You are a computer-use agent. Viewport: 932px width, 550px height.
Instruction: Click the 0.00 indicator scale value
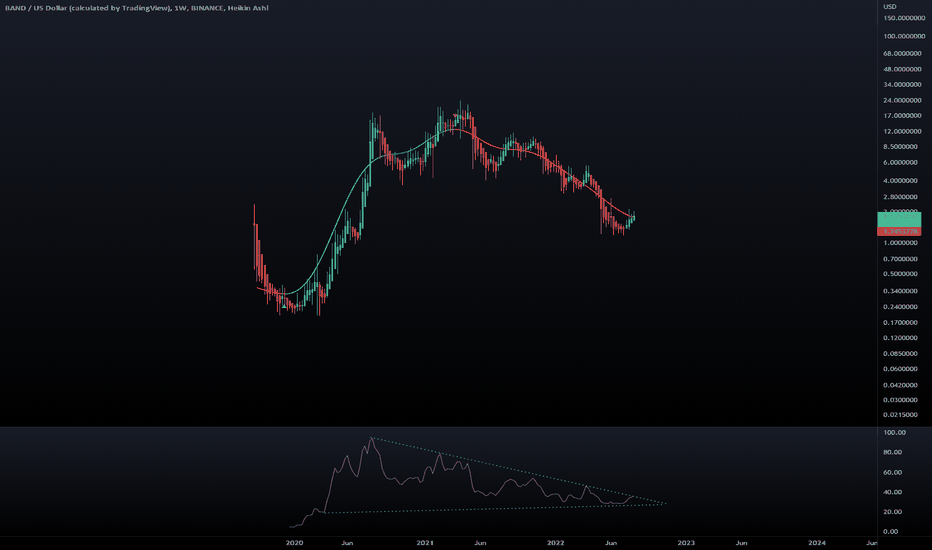tap(891, 532)
